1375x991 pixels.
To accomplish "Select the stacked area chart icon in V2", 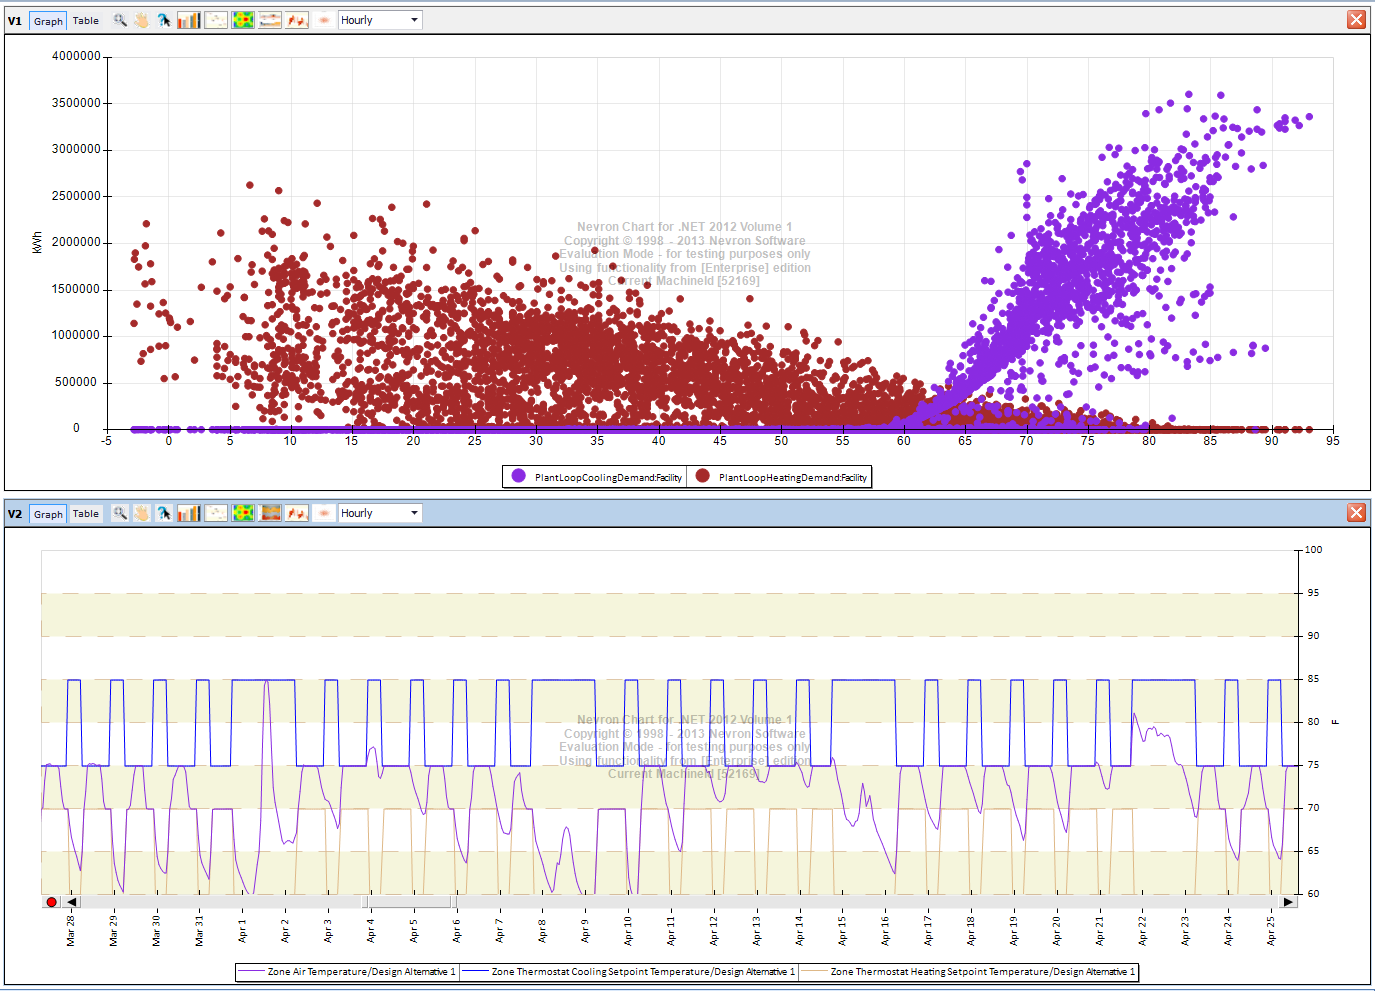I will click(x=270, y=513).
